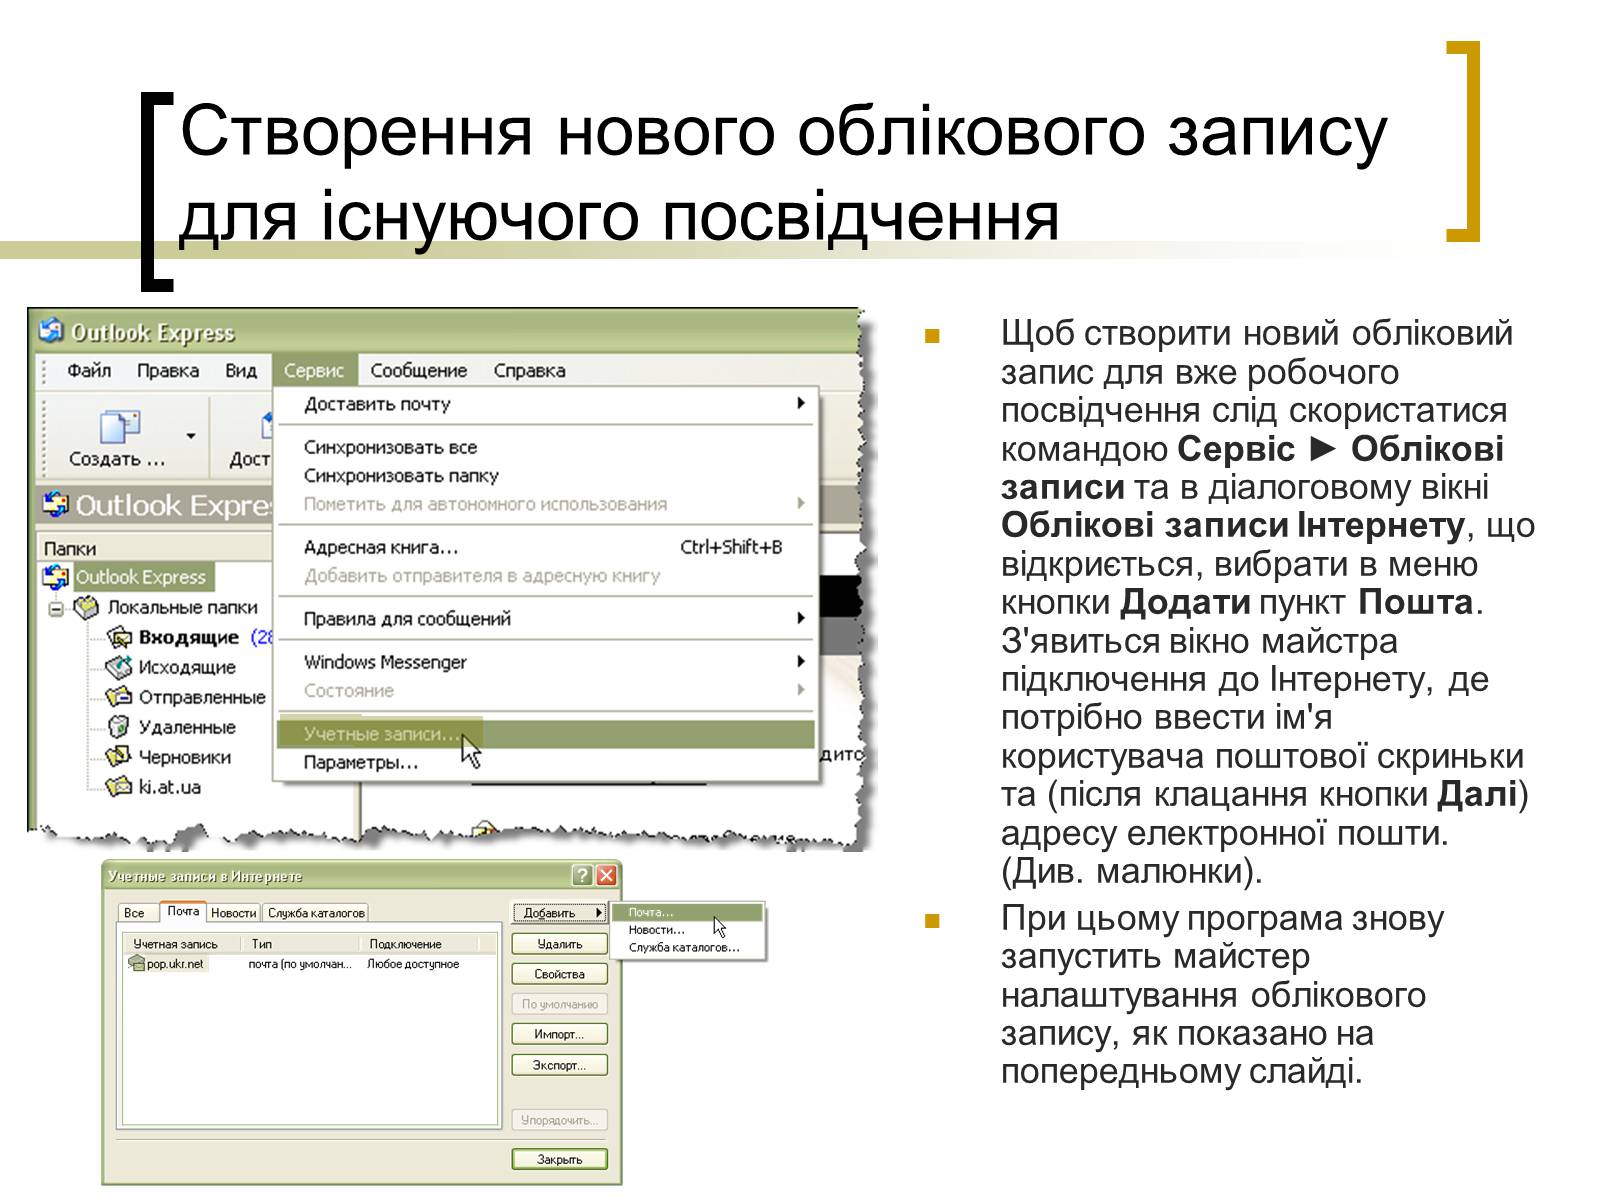Open the Черновики drafts folder

tap(184, 757)
